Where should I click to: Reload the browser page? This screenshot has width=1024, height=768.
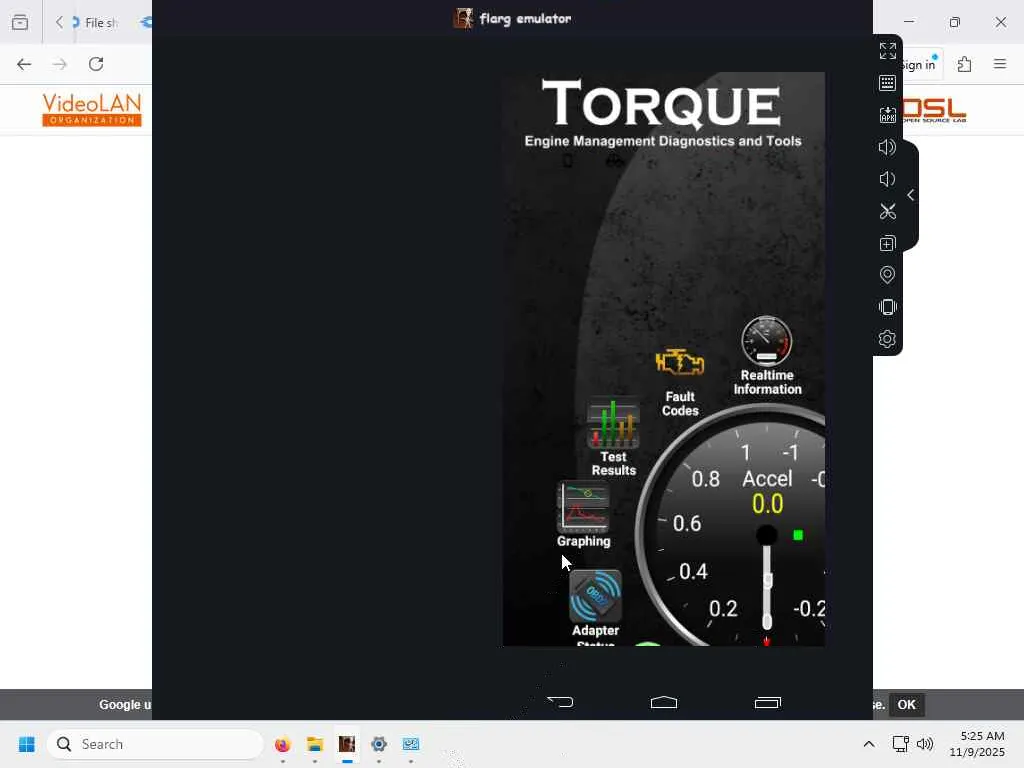[96, 64]
